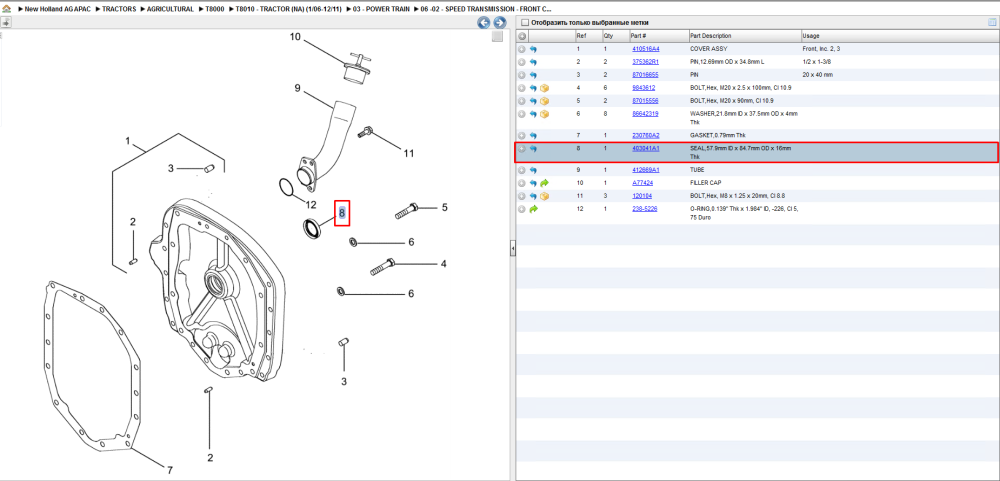This screenshot has height=481, width=1000.
Task: Click package box icon for part 120104
Action: pyautogui.click(x=545, y=196)
